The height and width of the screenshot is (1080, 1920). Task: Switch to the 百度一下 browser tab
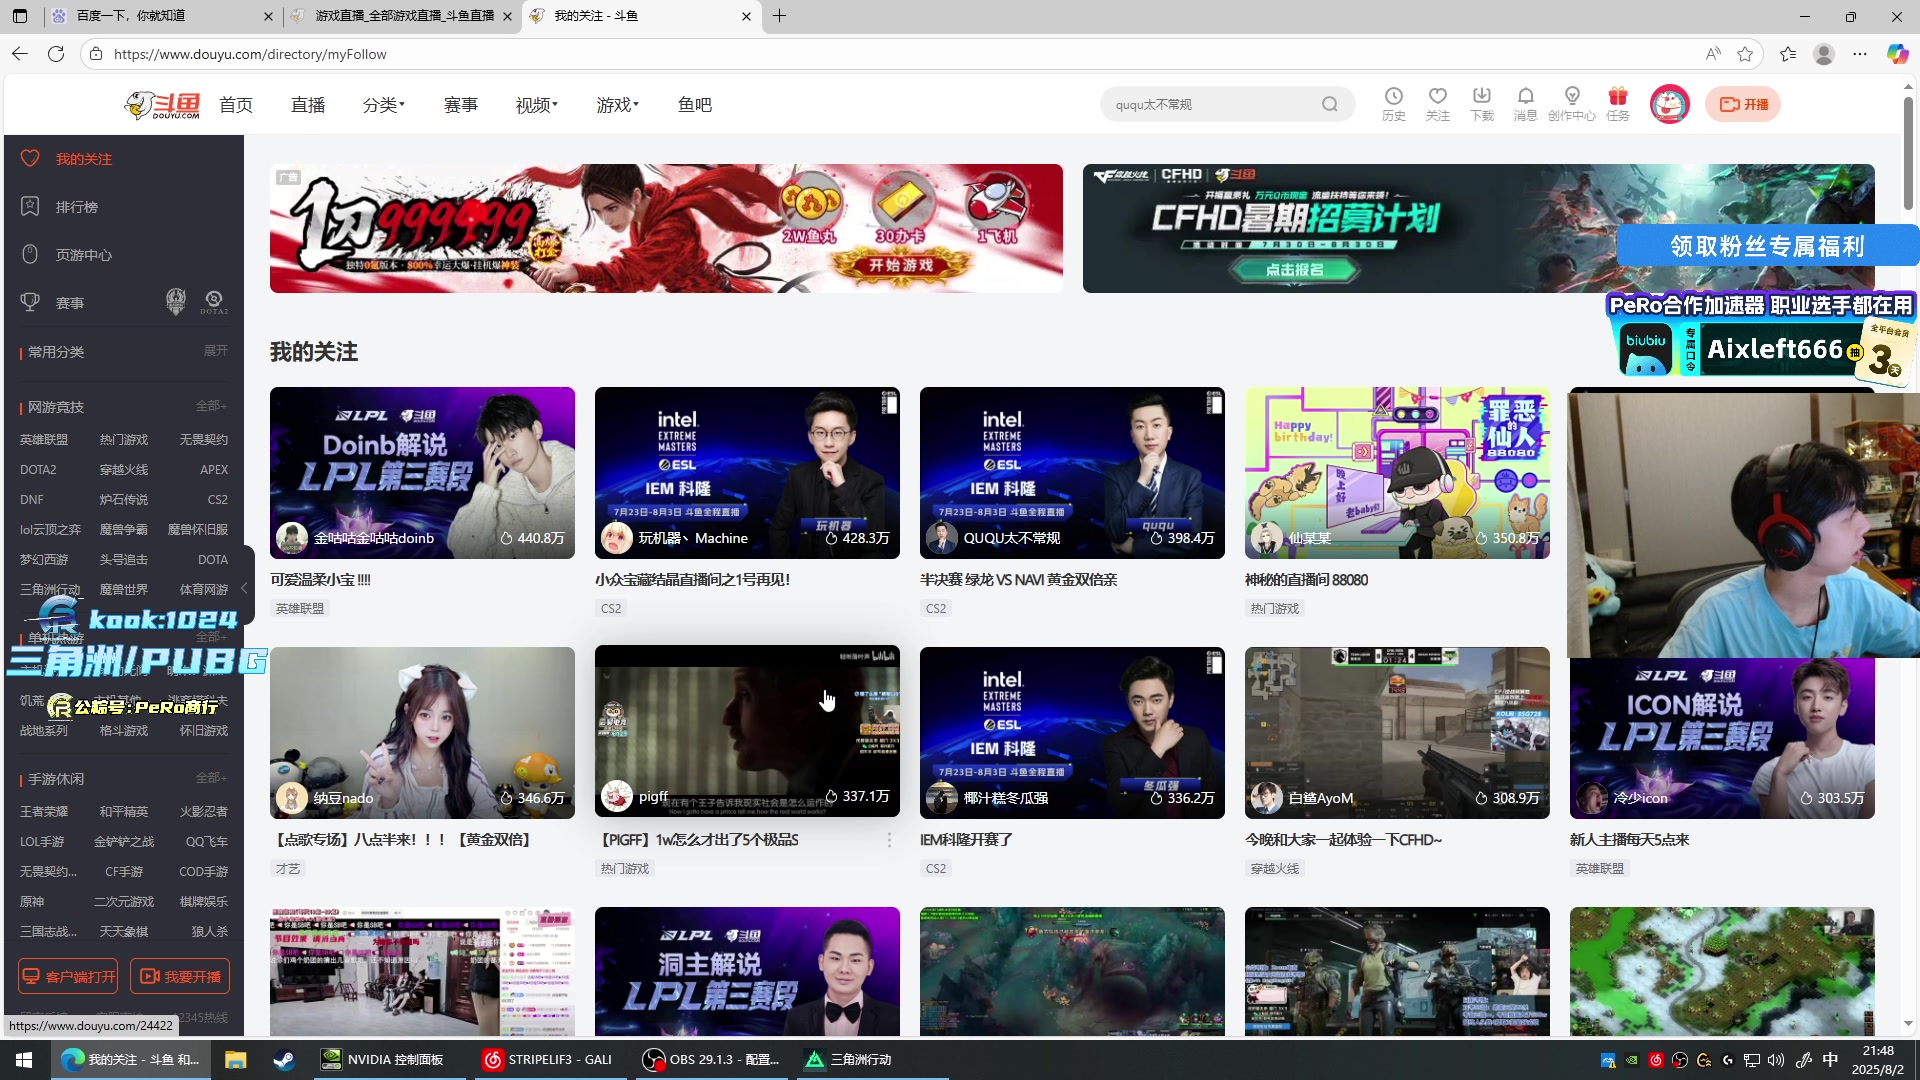[x=160, y=16]
